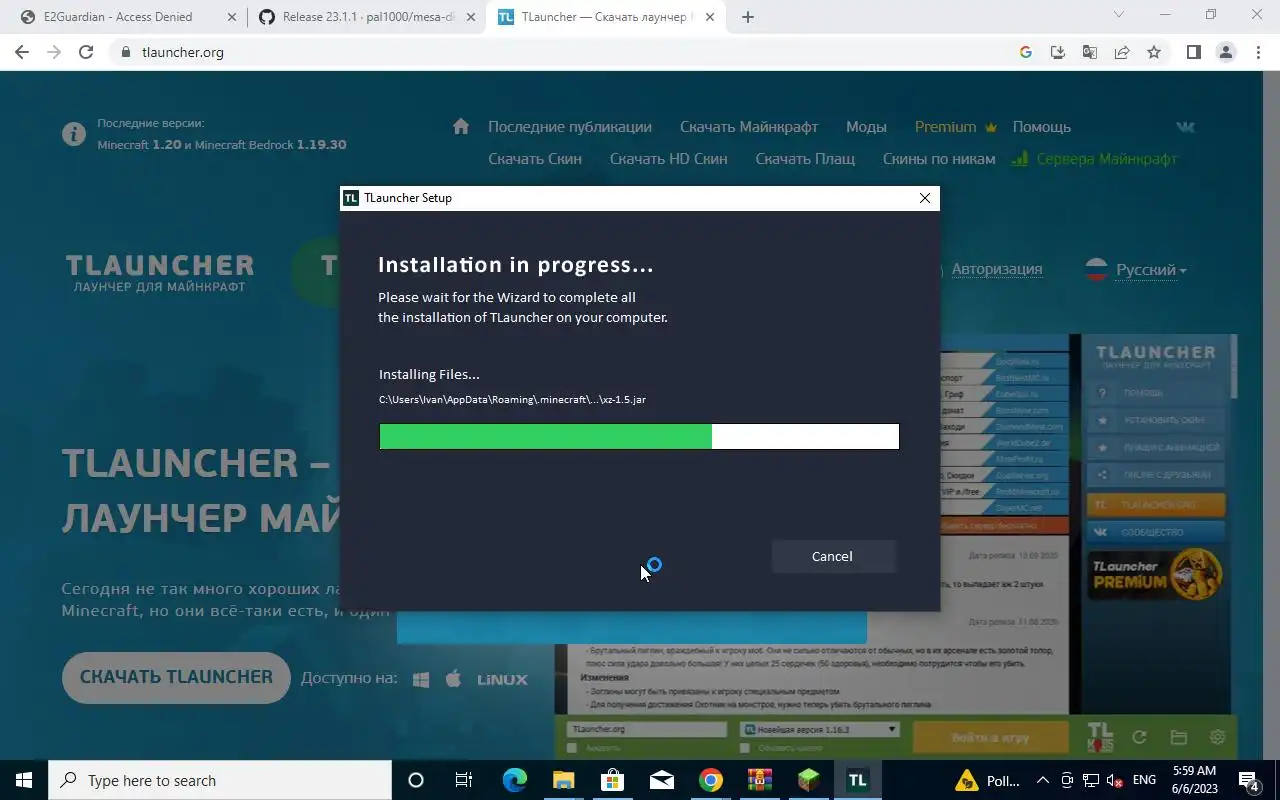Open the notification center
1280x800 pixels.
tap(1250, 780)
